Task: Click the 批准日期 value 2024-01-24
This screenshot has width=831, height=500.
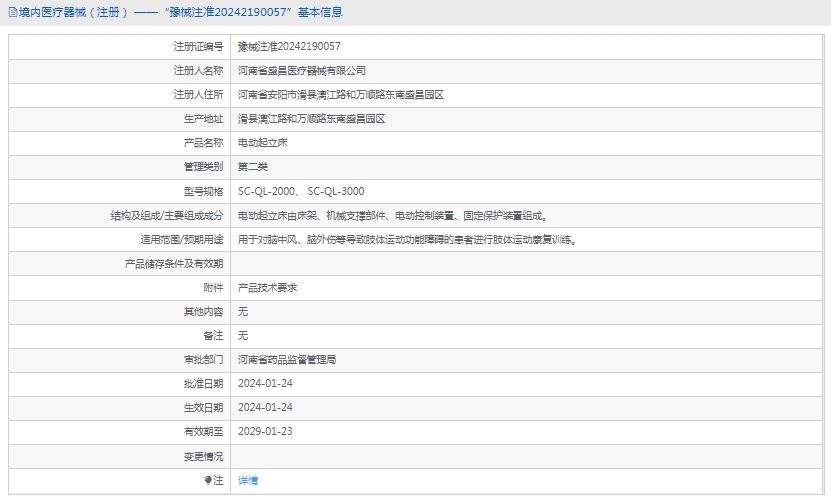Action: (x=265, y=384)
